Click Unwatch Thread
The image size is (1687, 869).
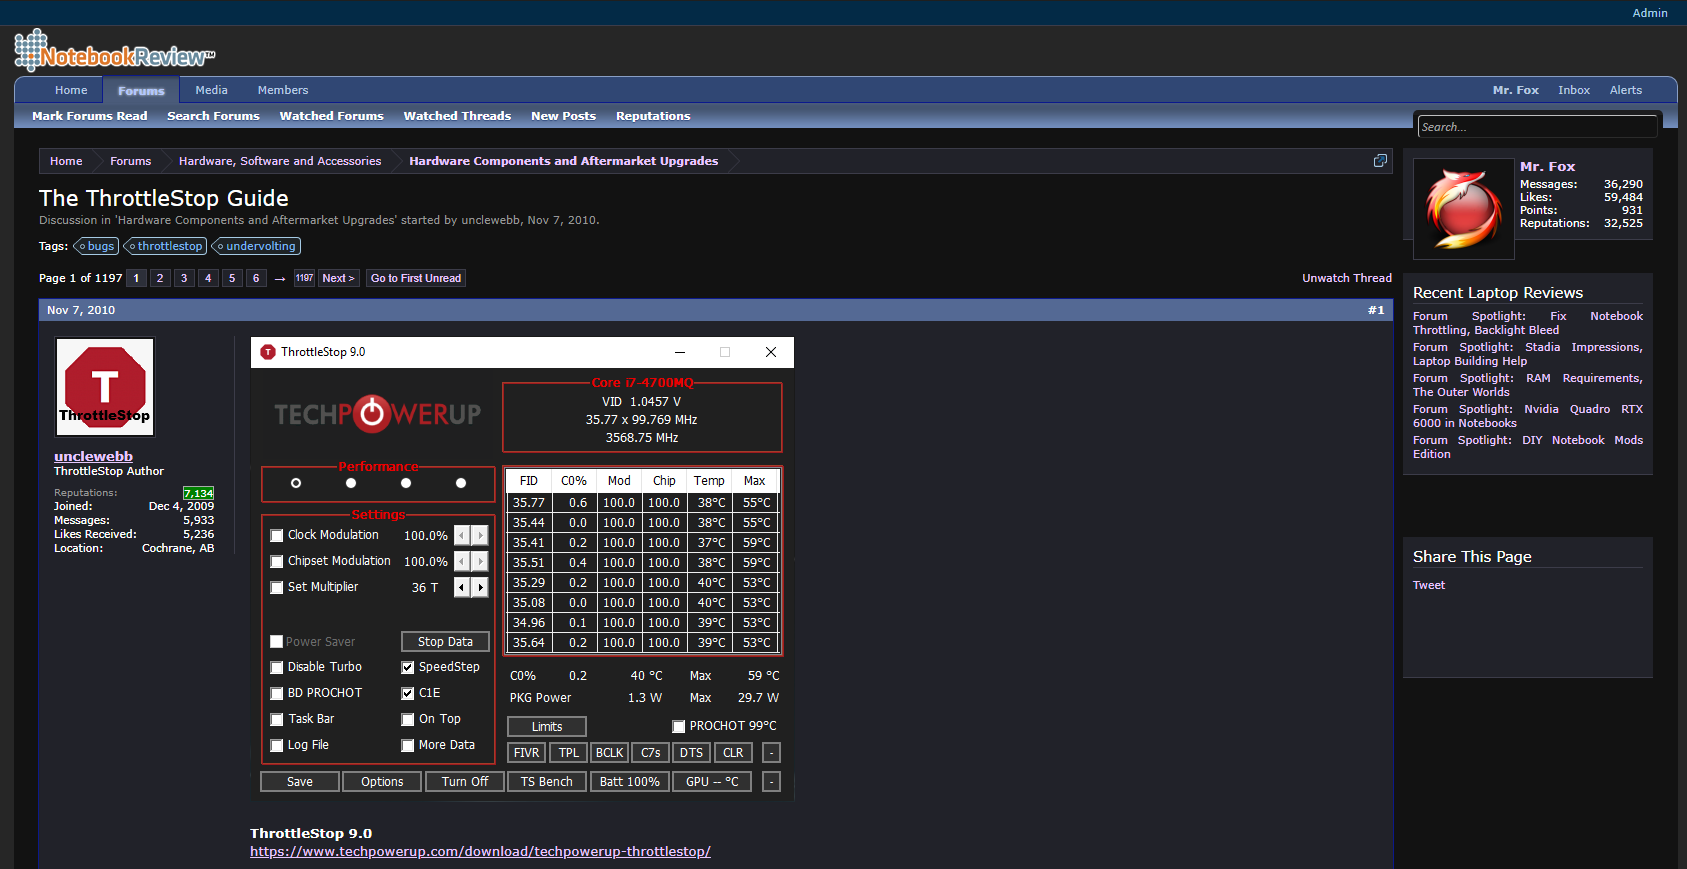pyautogui.click(x=1346, y=278)
